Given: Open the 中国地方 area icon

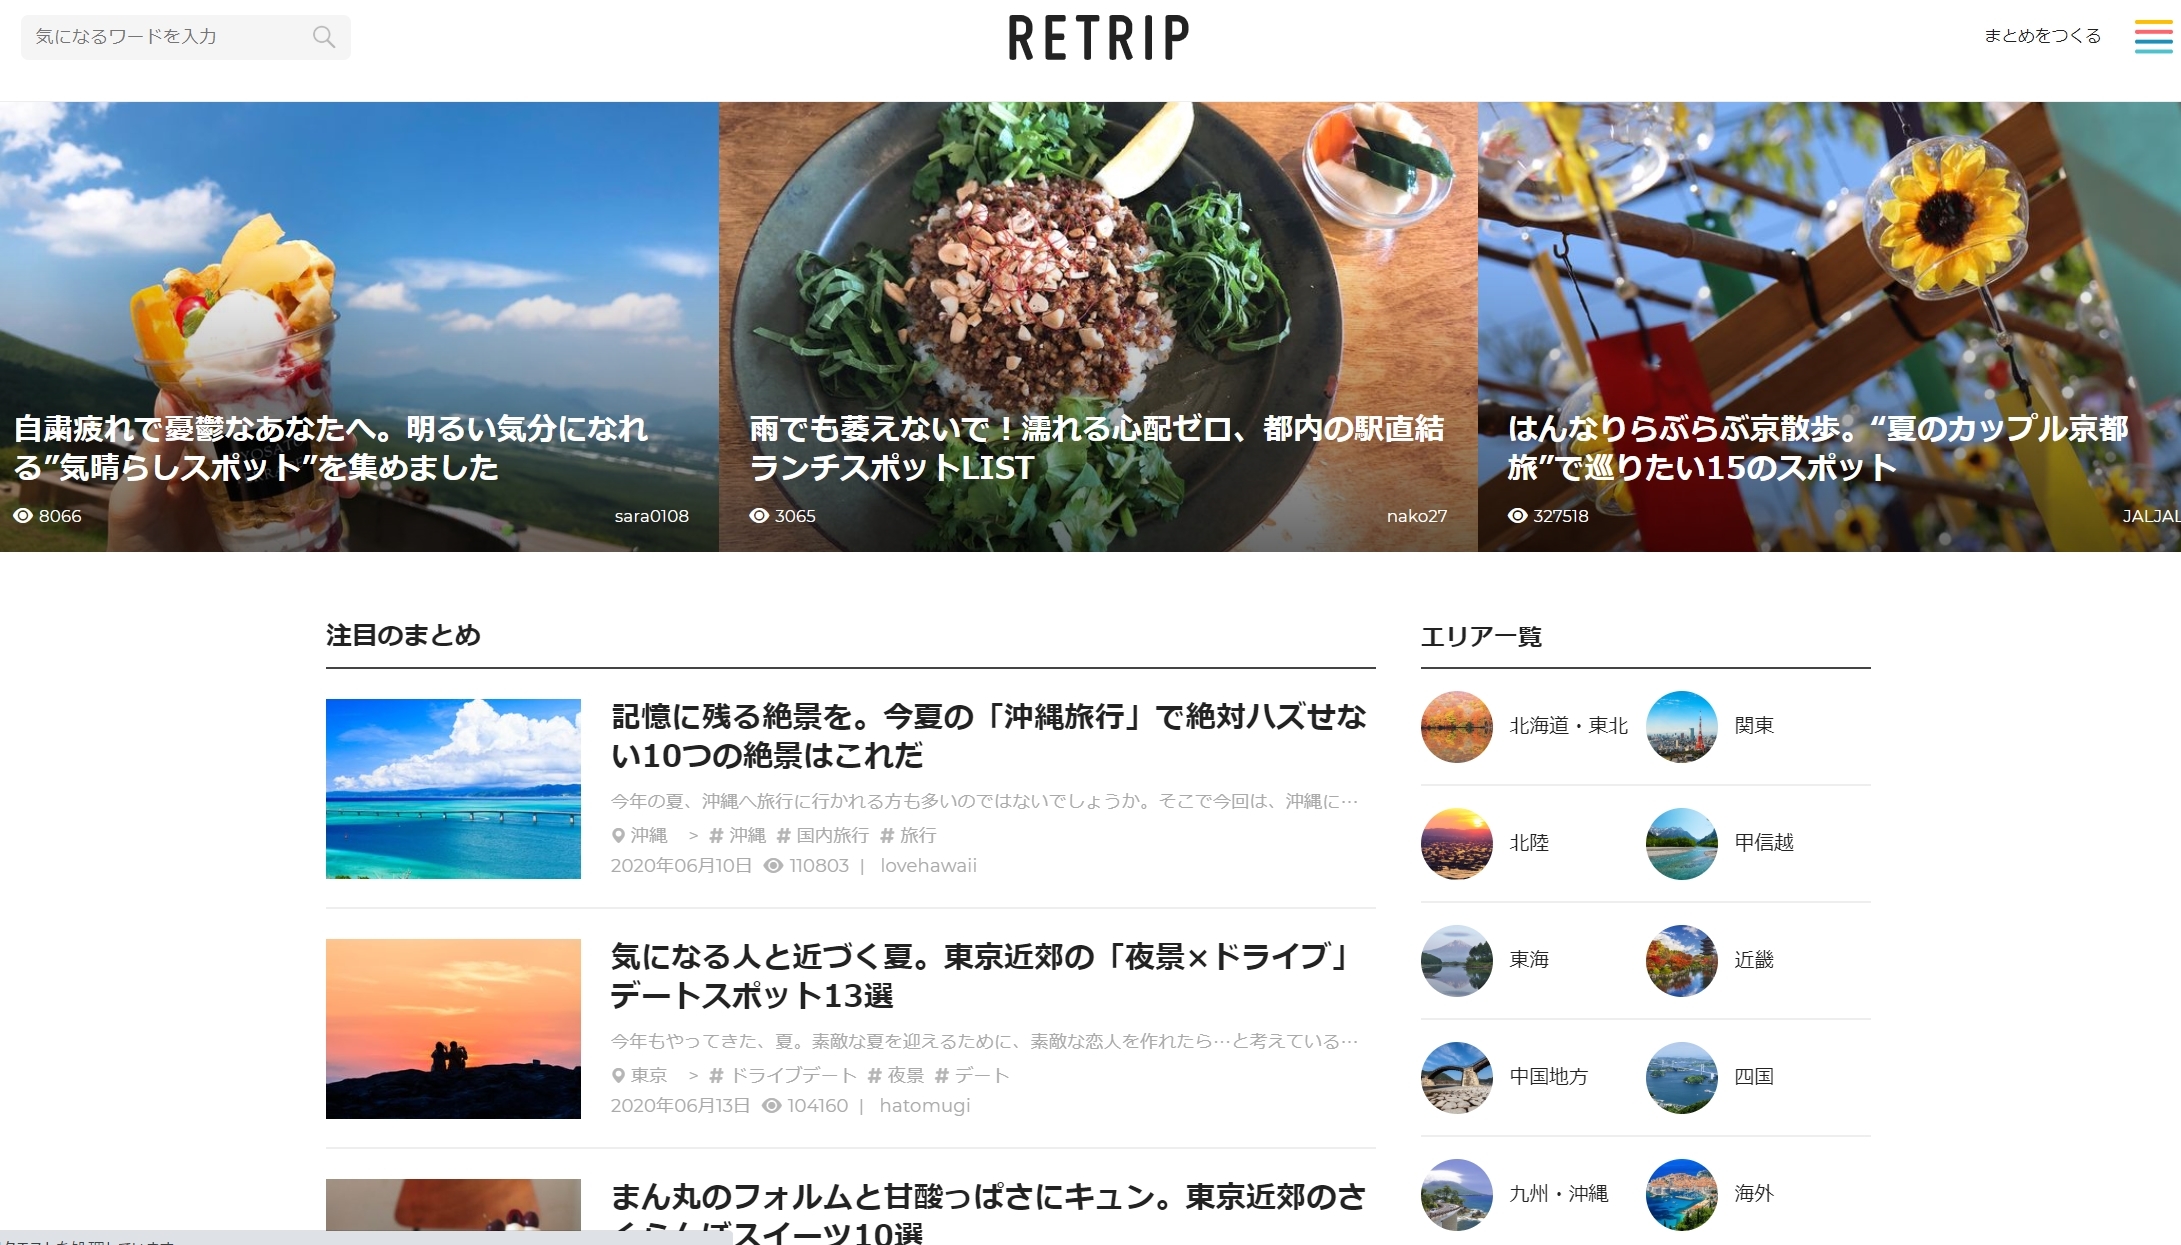Looking at the screenshot, I should pyautogui.click(x=1456, y=1077).
